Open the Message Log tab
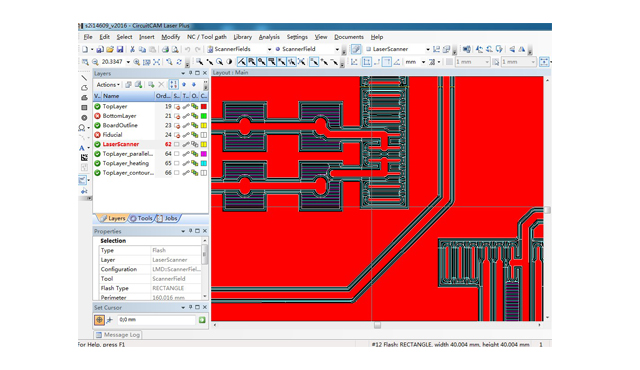Image resolution: width=640 pixels, height=370 pixels. [x=118, y=335]
